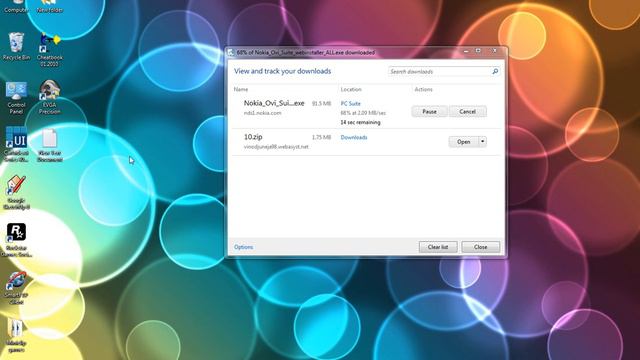The height and width of the screenshot is (360, 640).
Task: Launch the EVGA Precision shortcut
Action: pyautogui.click(x=49, y=97)
